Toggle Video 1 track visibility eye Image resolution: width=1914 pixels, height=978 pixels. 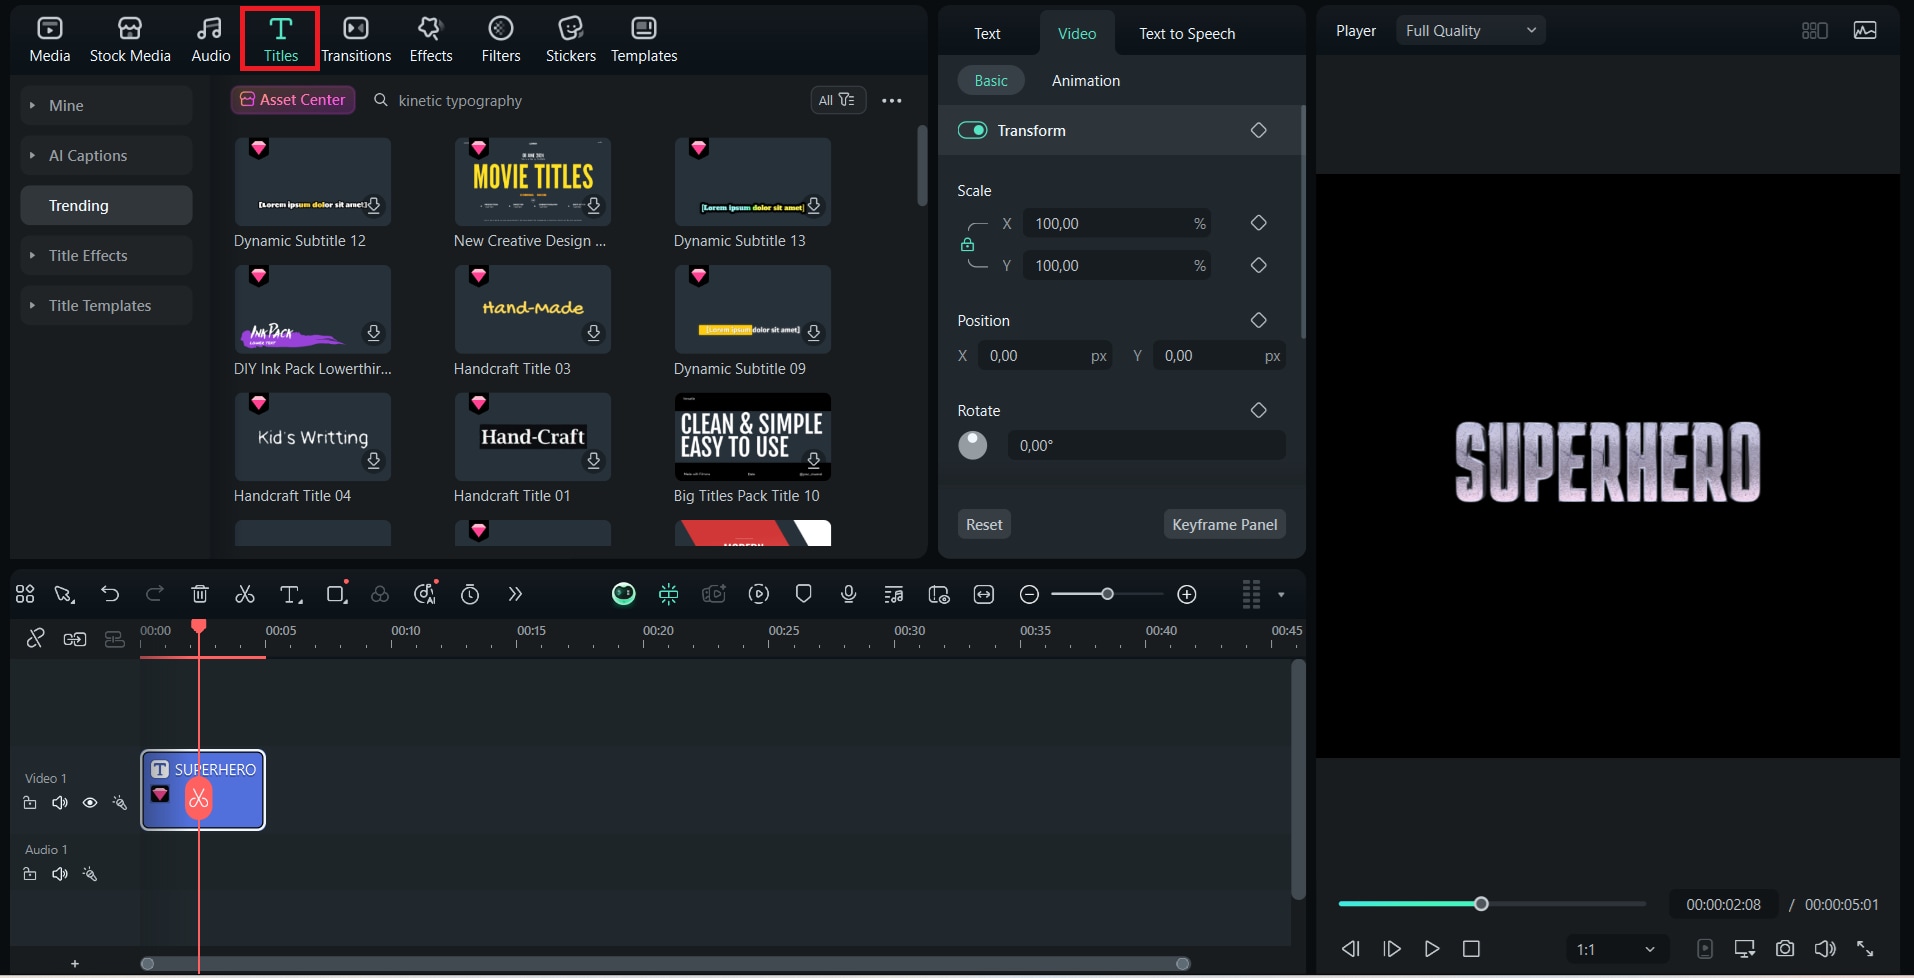(x=90, y=802)
